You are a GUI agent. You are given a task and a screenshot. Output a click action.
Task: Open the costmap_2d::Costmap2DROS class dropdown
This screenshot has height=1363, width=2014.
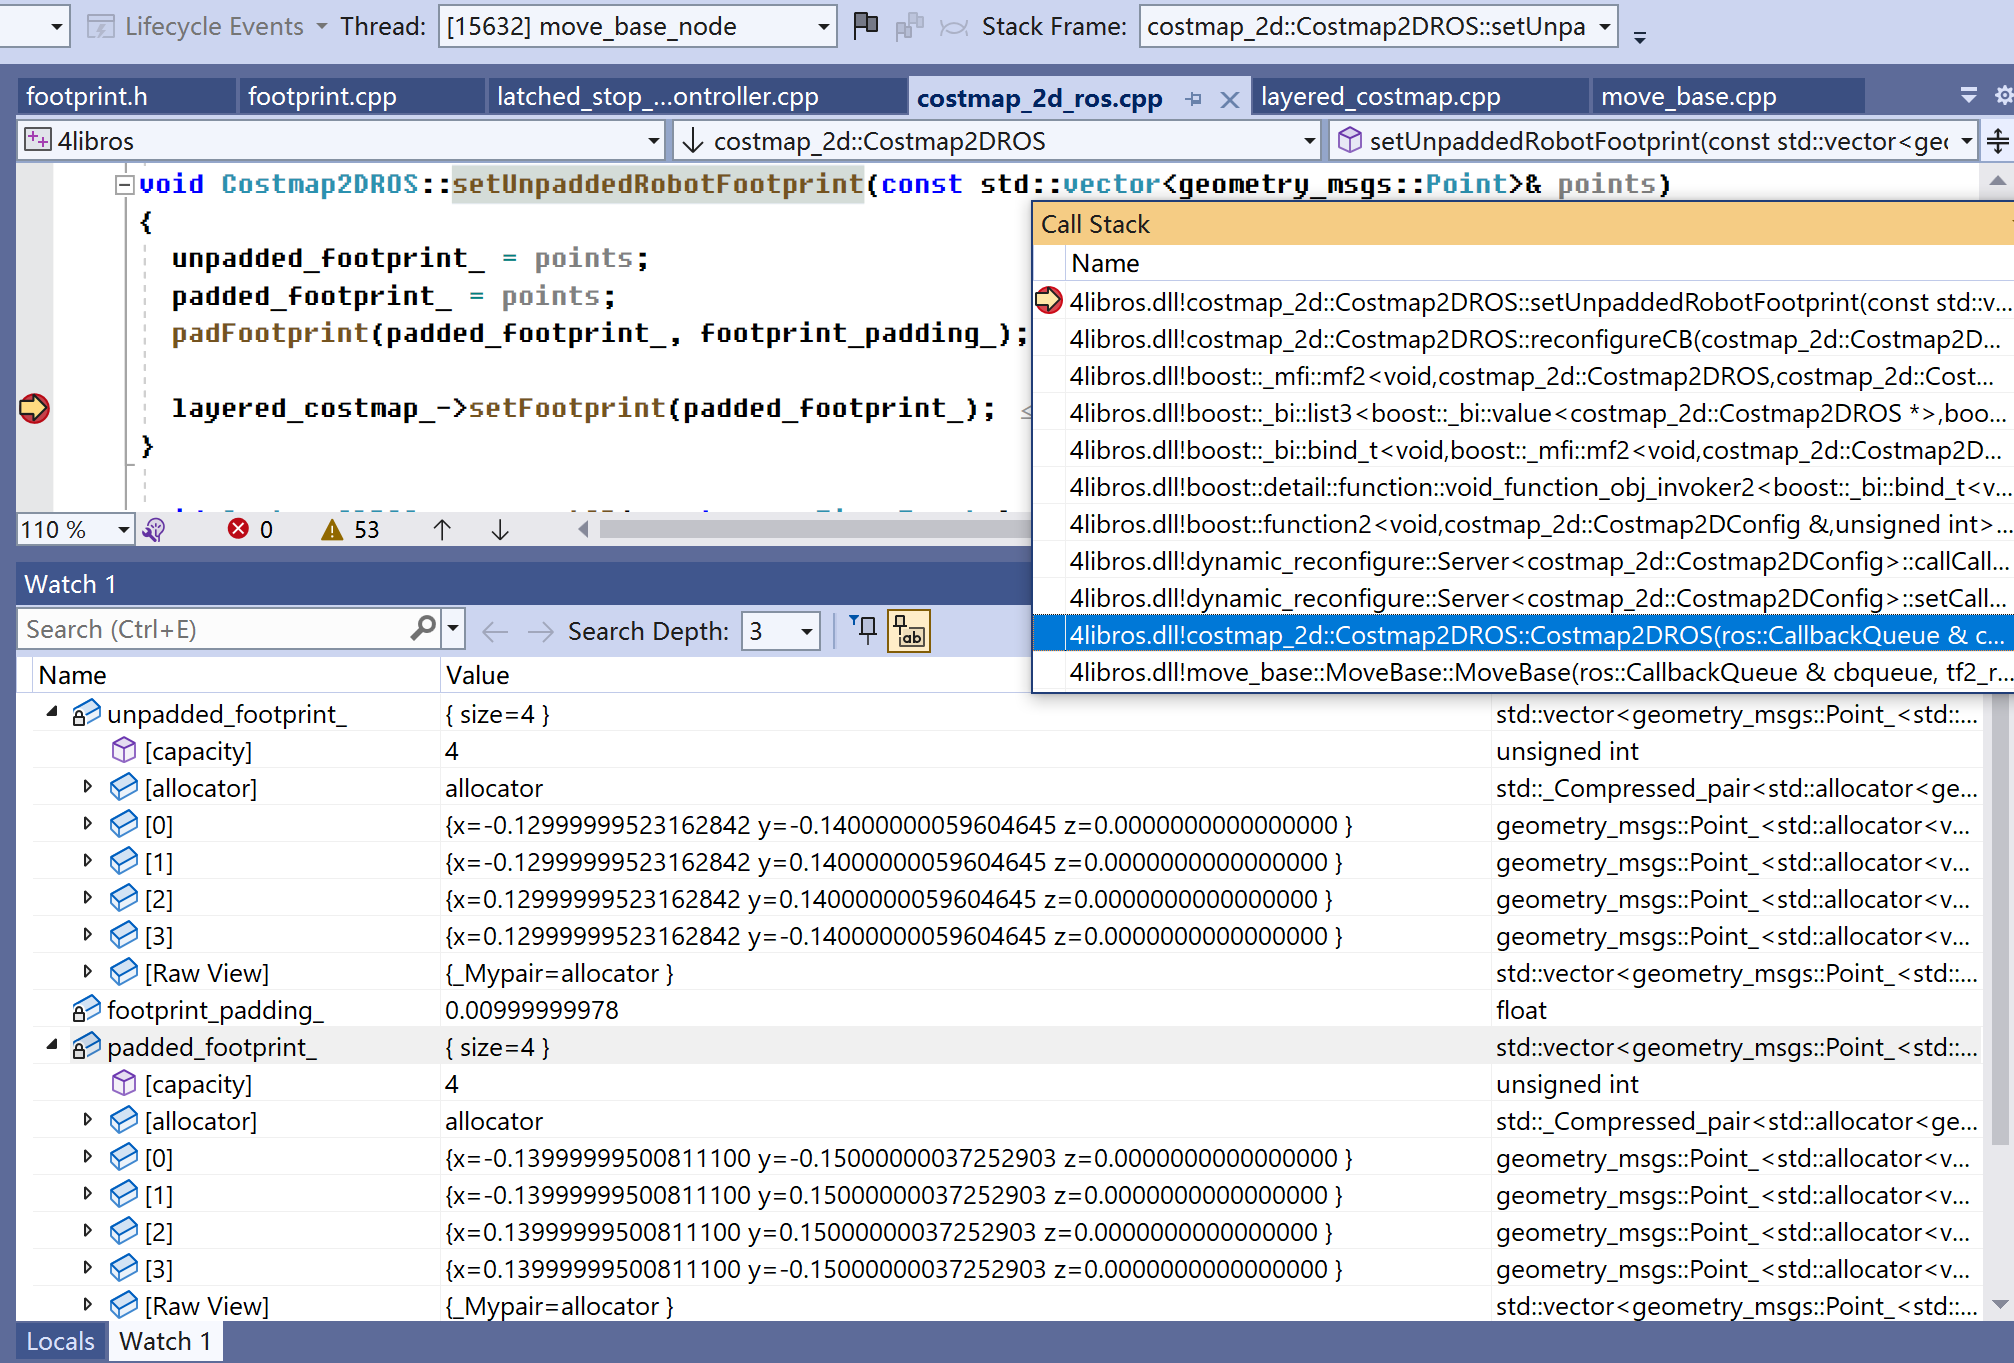click(998, 141)
